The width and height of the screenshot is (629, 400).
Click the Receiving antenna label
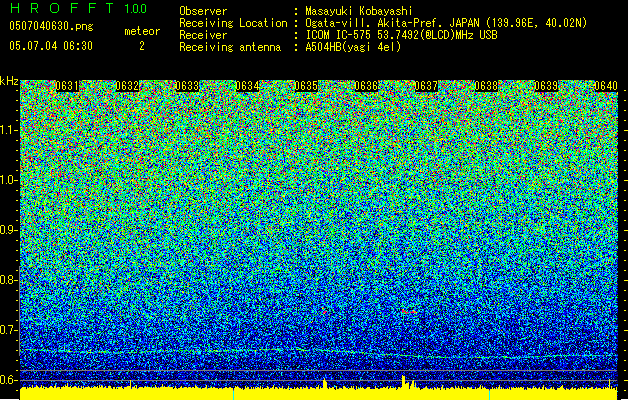(x=230, y=47)
